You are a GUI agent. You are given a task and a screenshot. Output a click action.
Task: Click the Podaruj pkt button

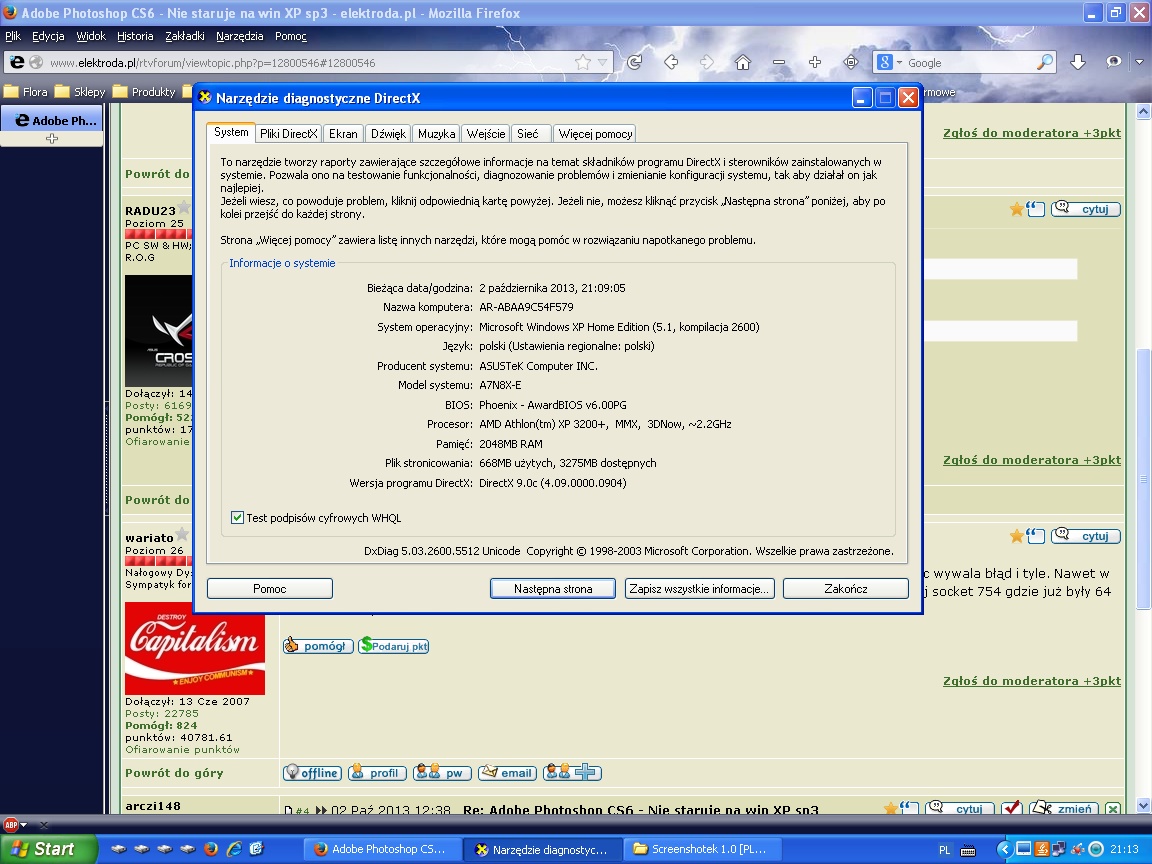(394, 646)
